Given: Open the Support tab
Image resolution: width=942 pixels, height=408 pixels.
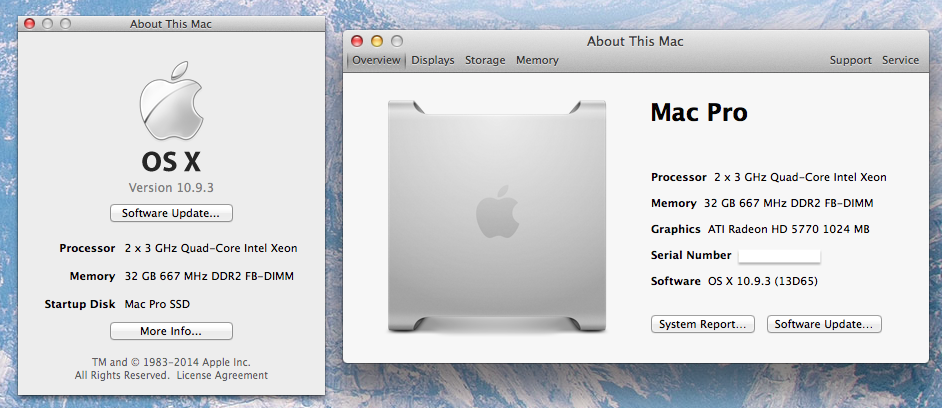Looking at the screenshot, I should click(x=851, y=60).
